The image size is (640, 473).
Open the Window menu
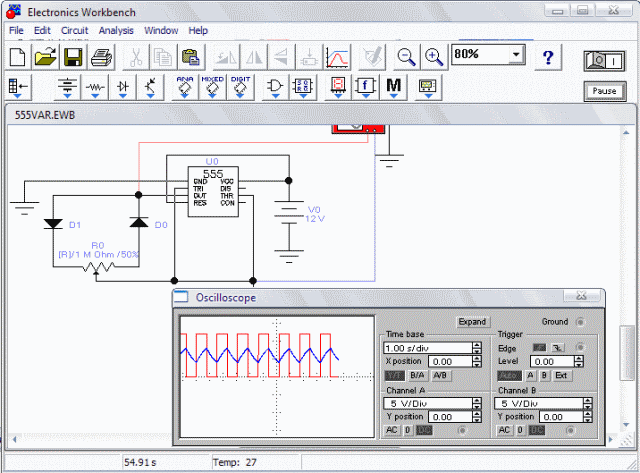(161, 31)
